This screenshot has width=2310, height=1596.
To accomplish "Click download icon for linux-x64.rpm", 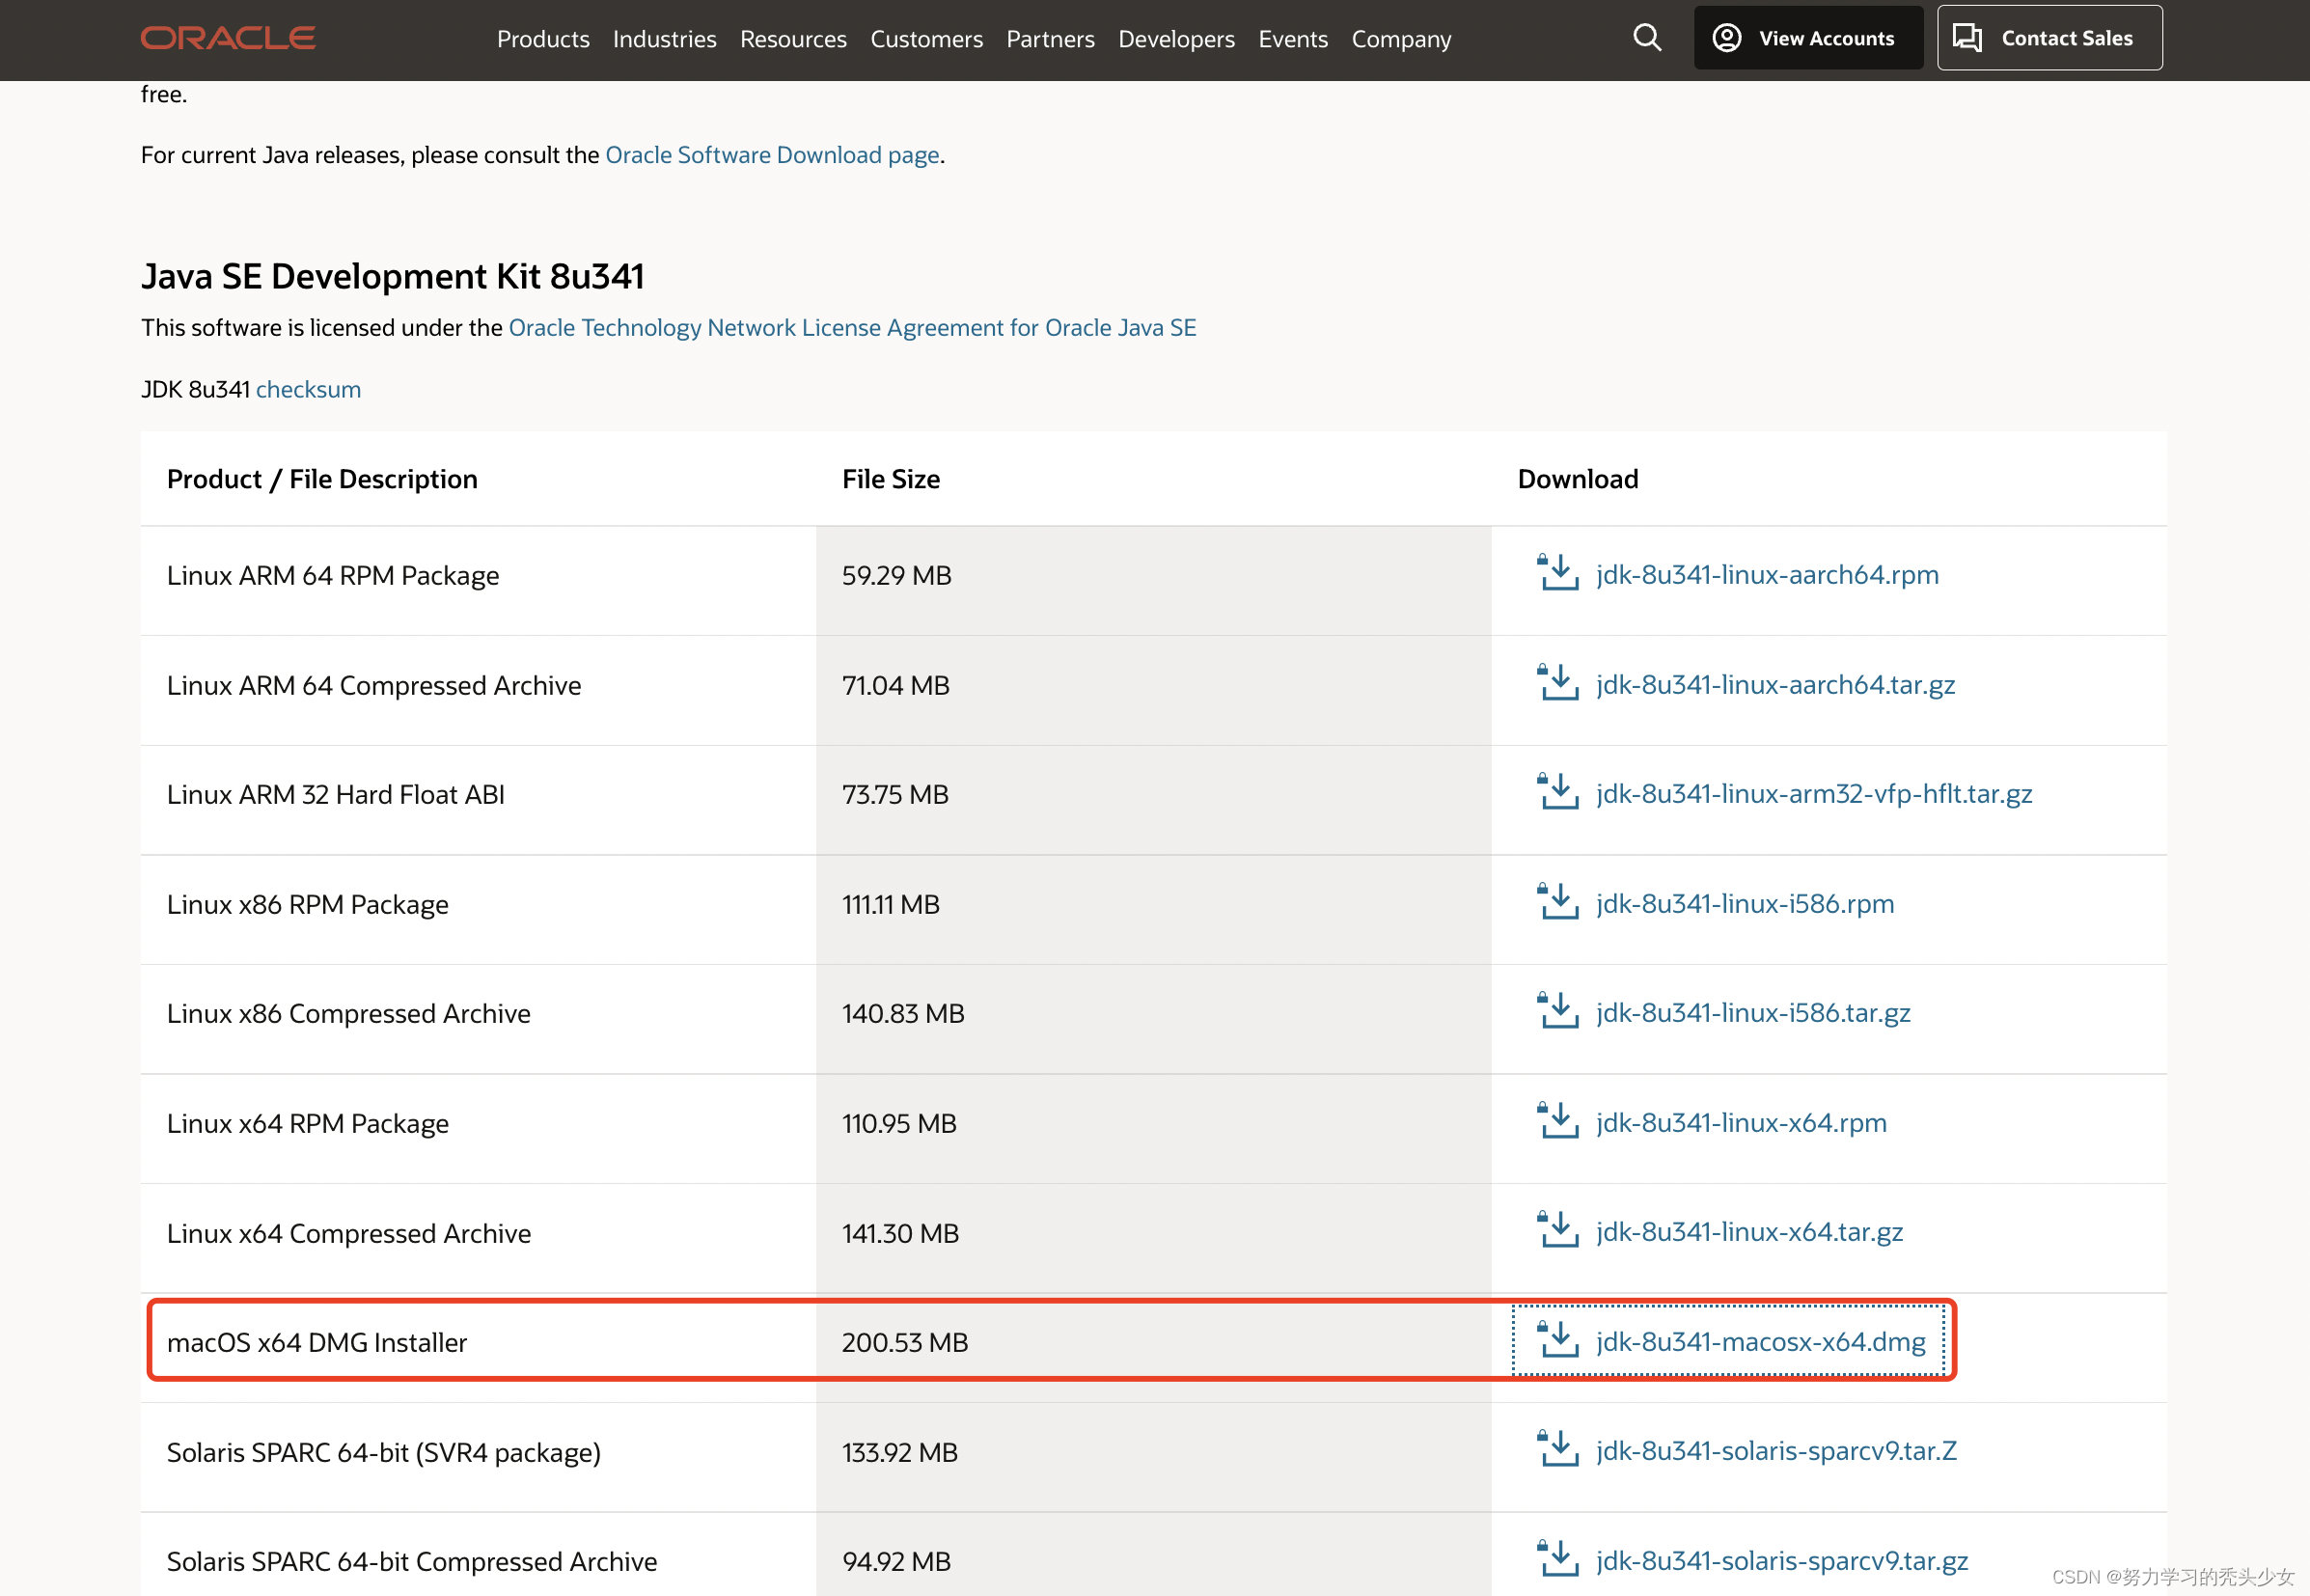I will pos(1557,1122).
